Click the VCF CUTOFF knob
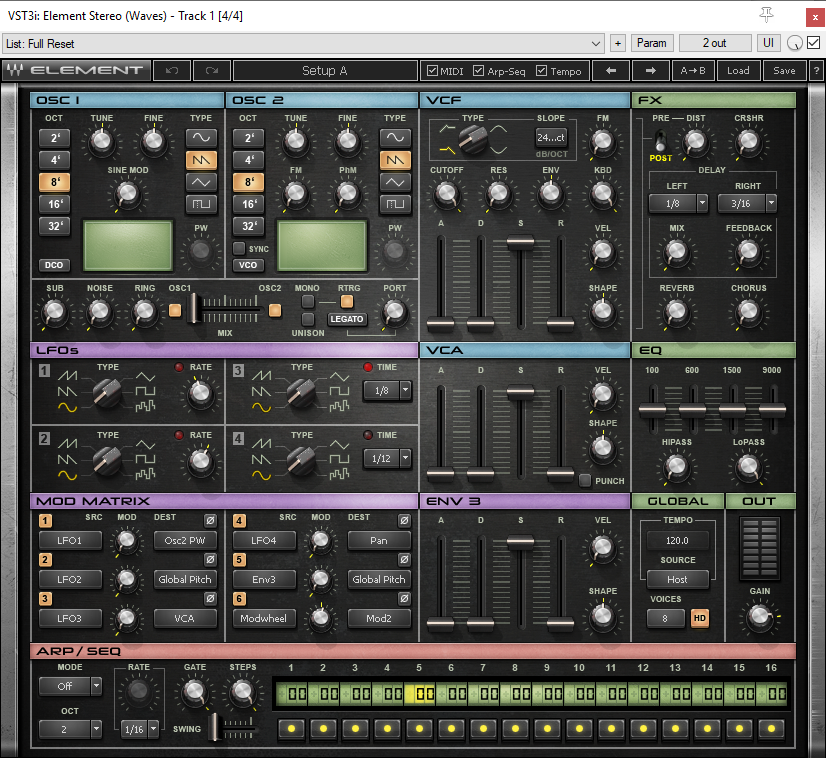Screen dimensions: 826x758 pyautogui.click(x=446, y=193)
